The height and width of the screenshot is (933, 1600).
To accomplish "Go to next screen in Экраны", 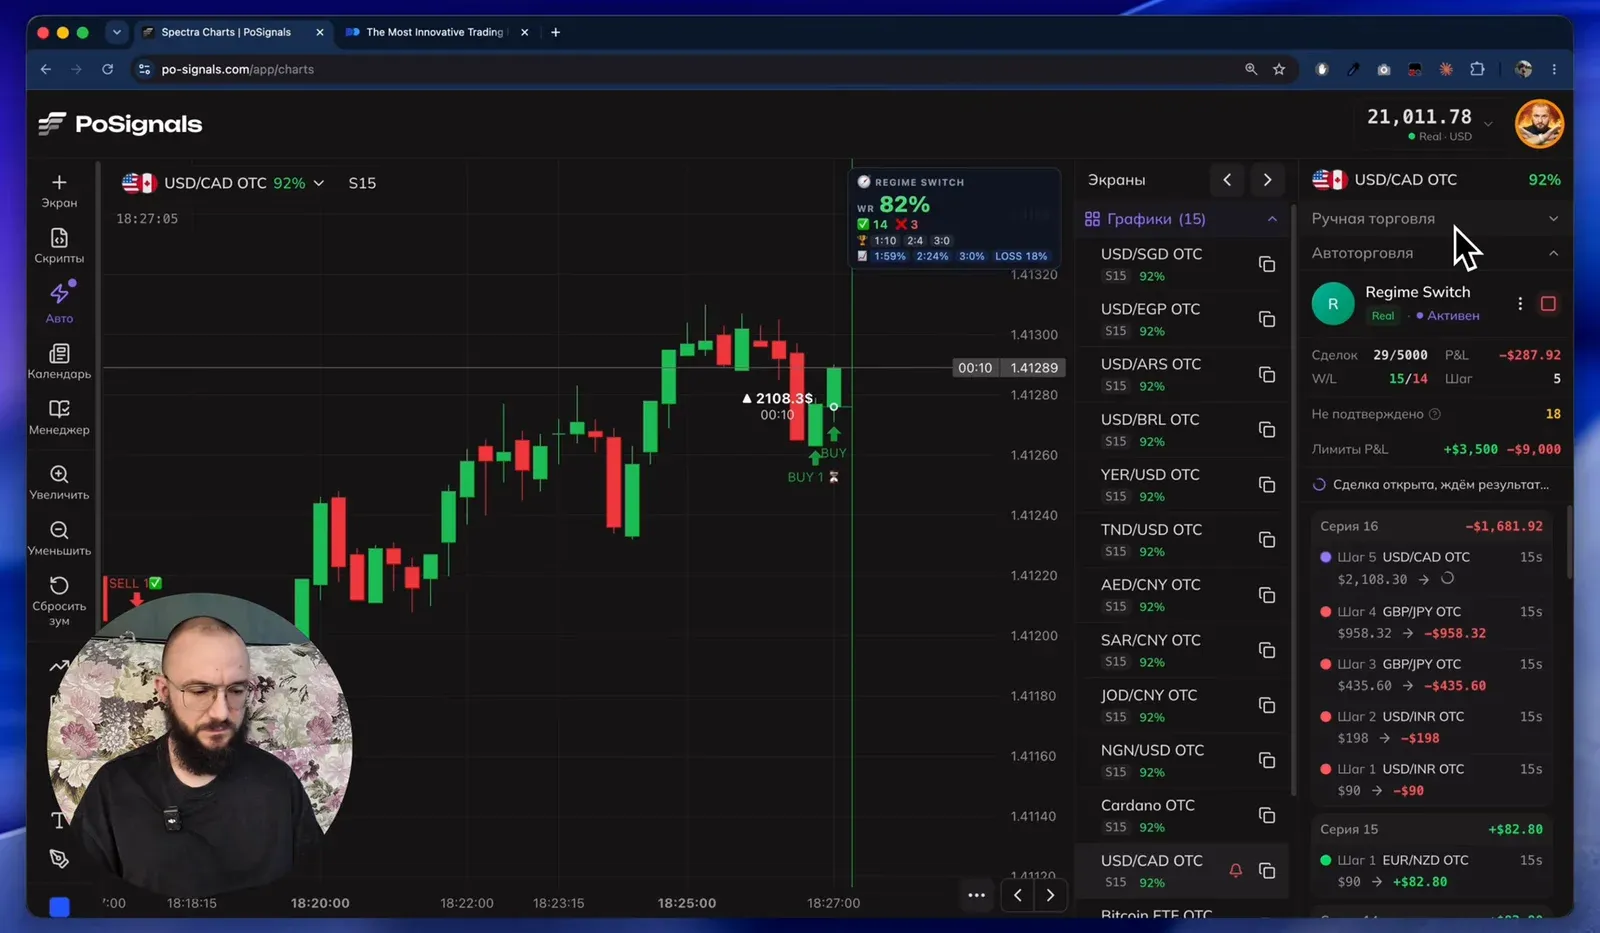I will click(1267, 180).
